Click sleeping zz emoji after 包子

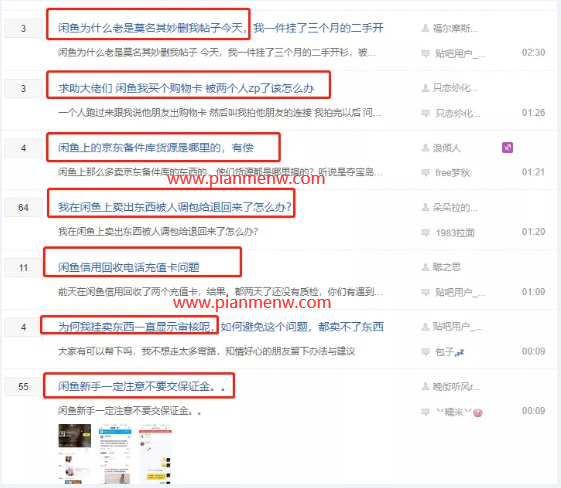(459, 353)
